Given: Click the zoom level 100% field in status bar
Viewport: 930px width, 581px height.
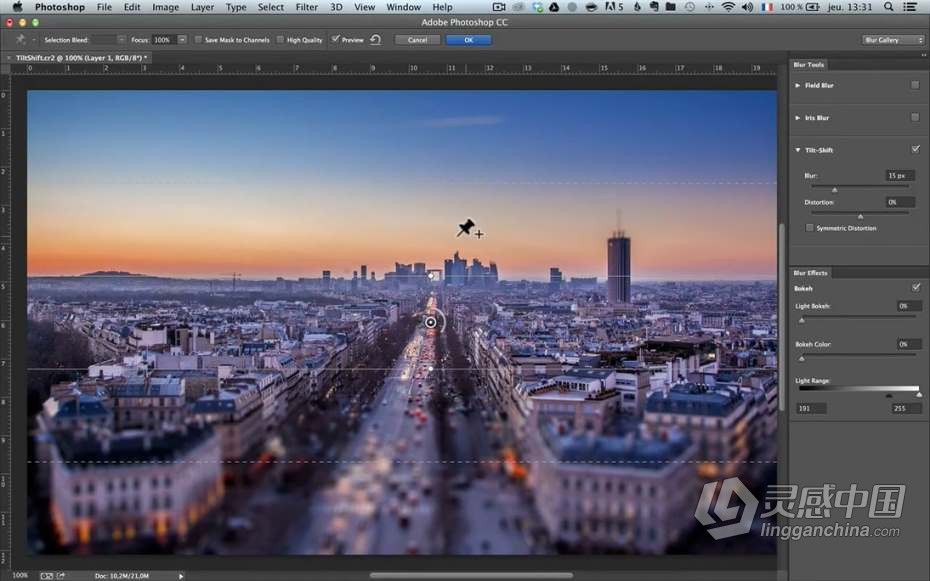Looking at the screenshot, I should [x=20, y=575].
